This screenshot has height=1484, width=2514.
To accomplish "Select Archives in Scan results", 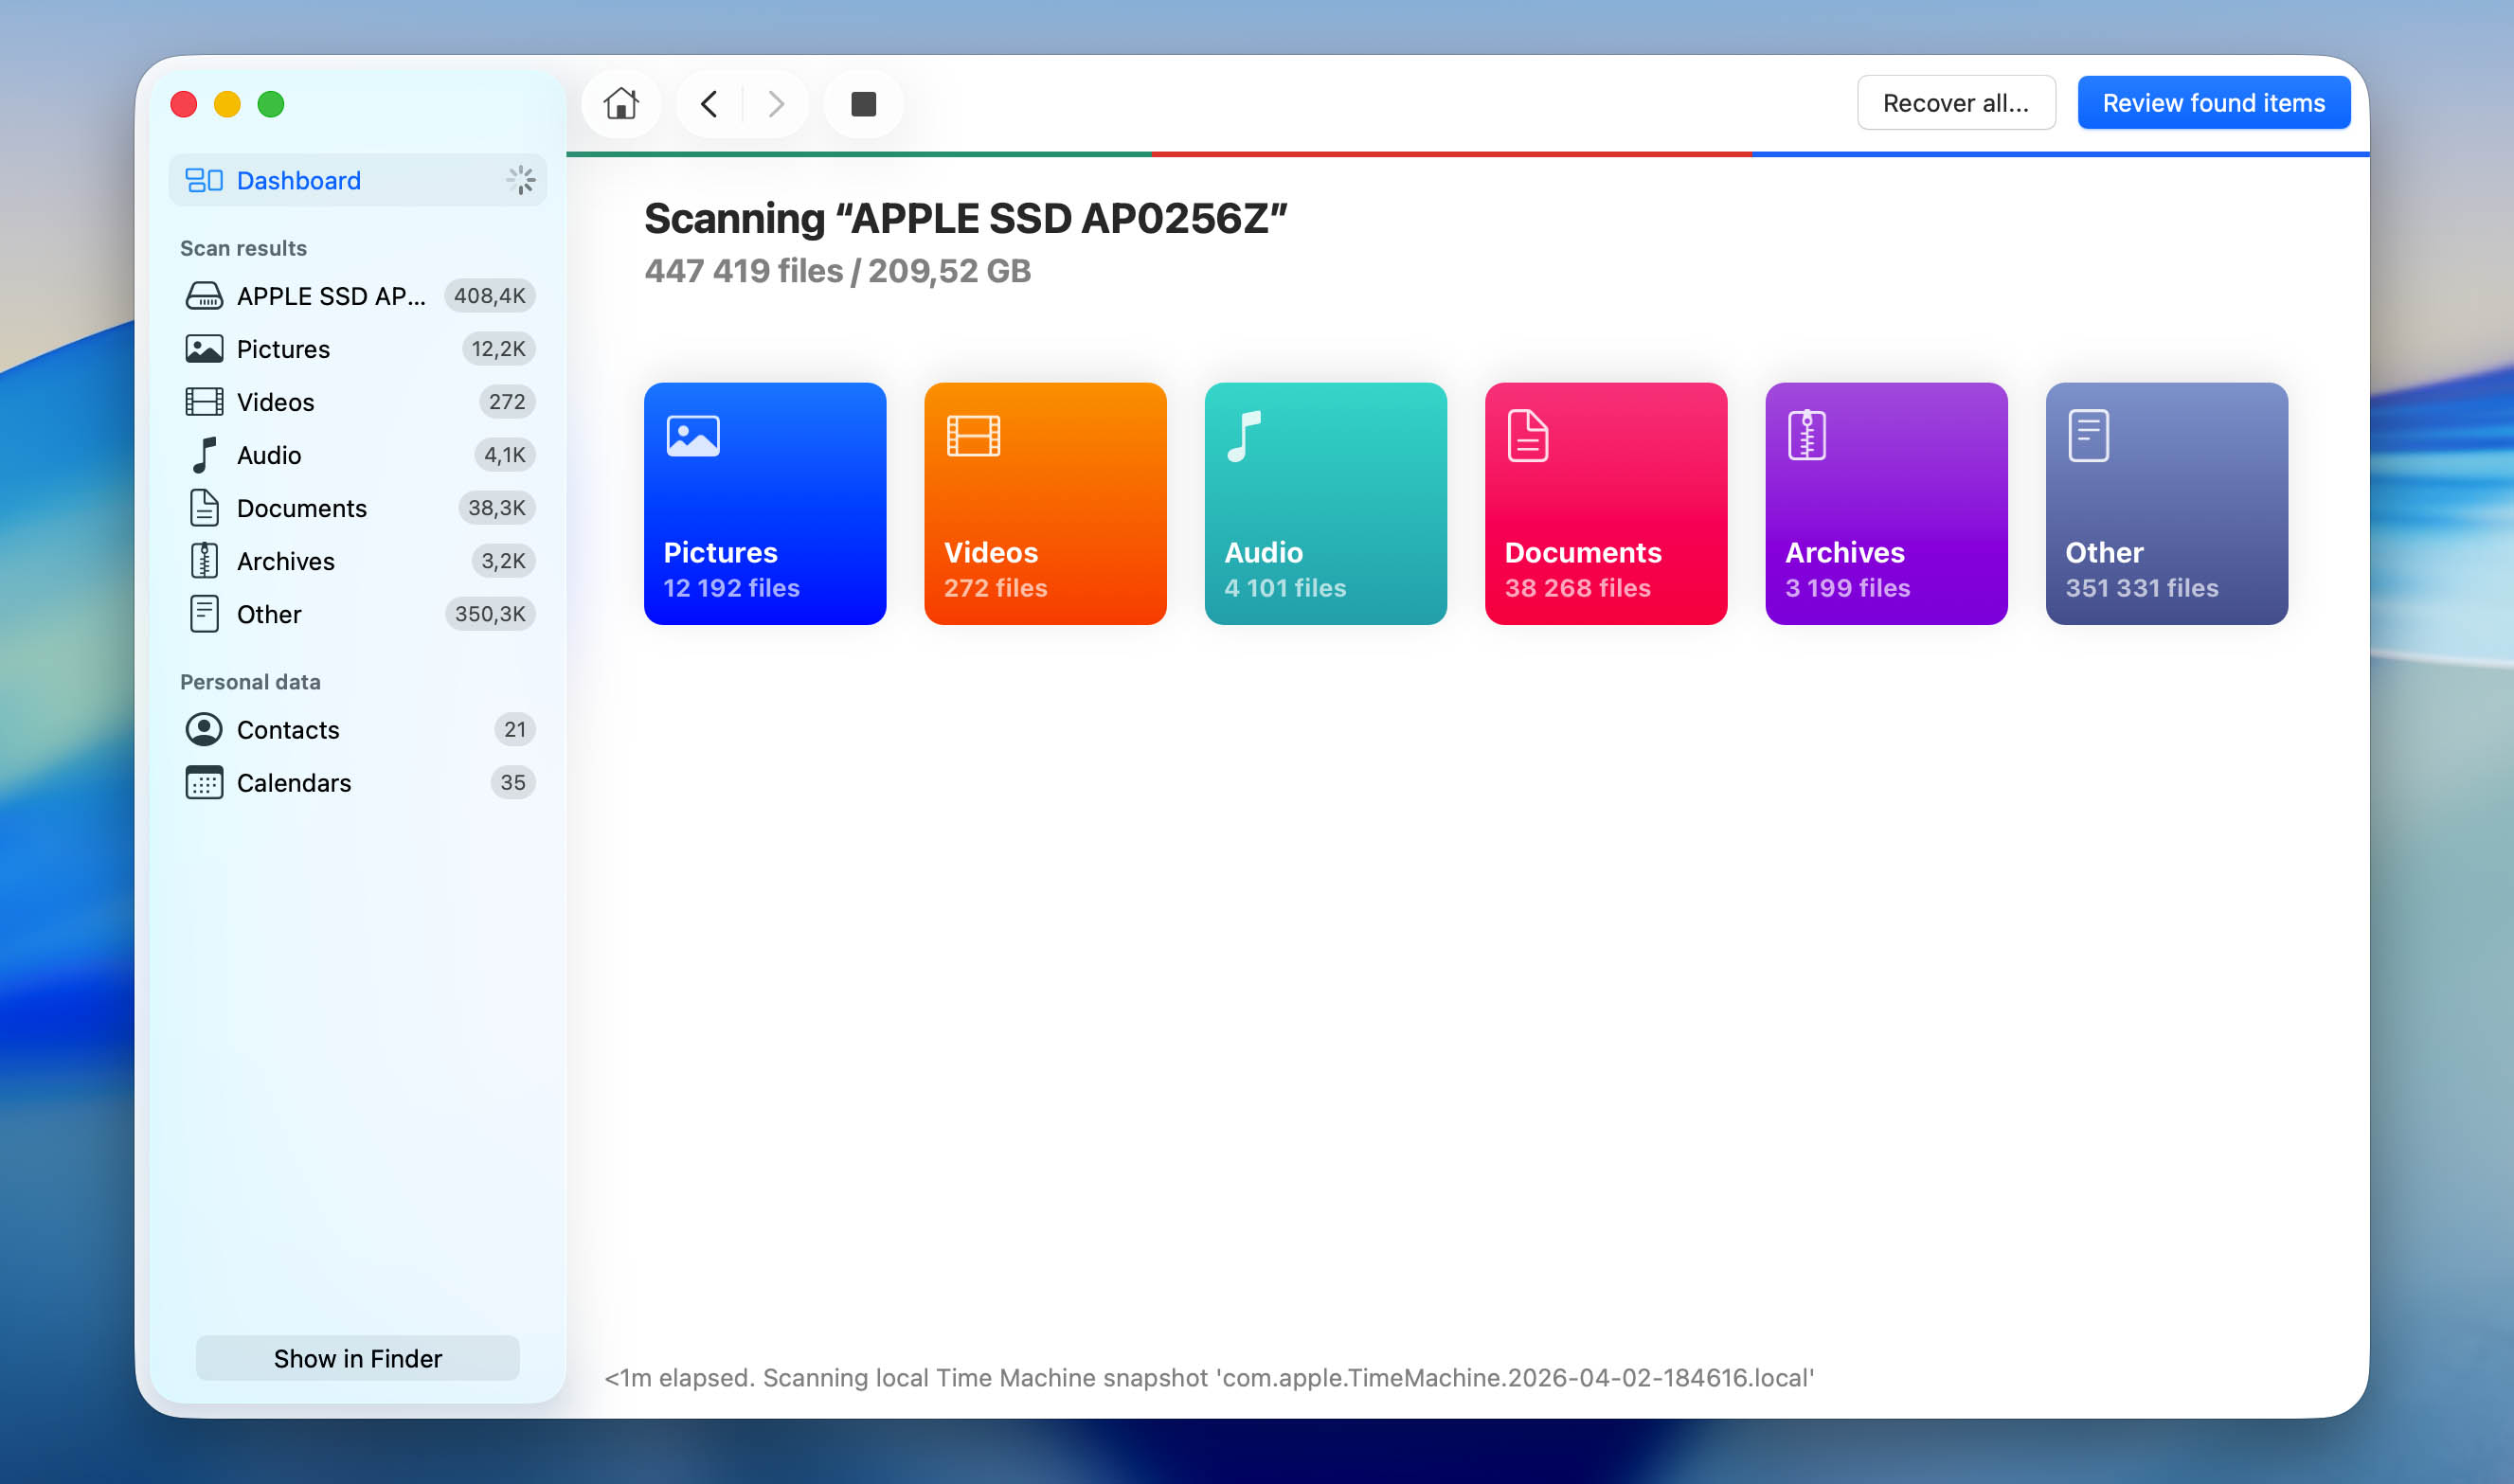I will 358,561.
